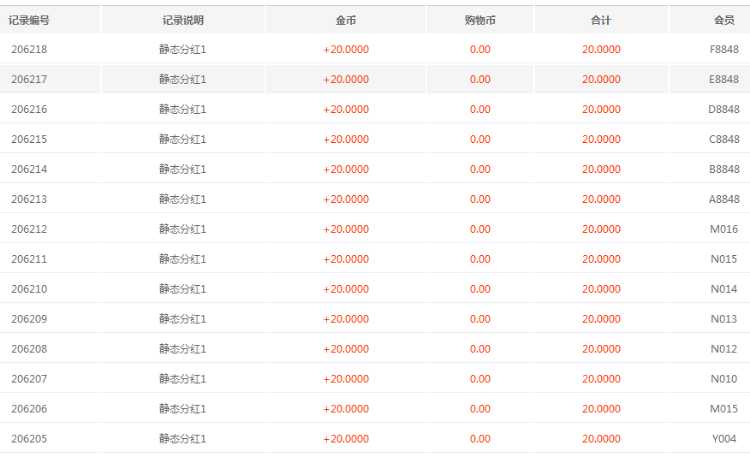Select record number 206218

click(x=29, y=49)
